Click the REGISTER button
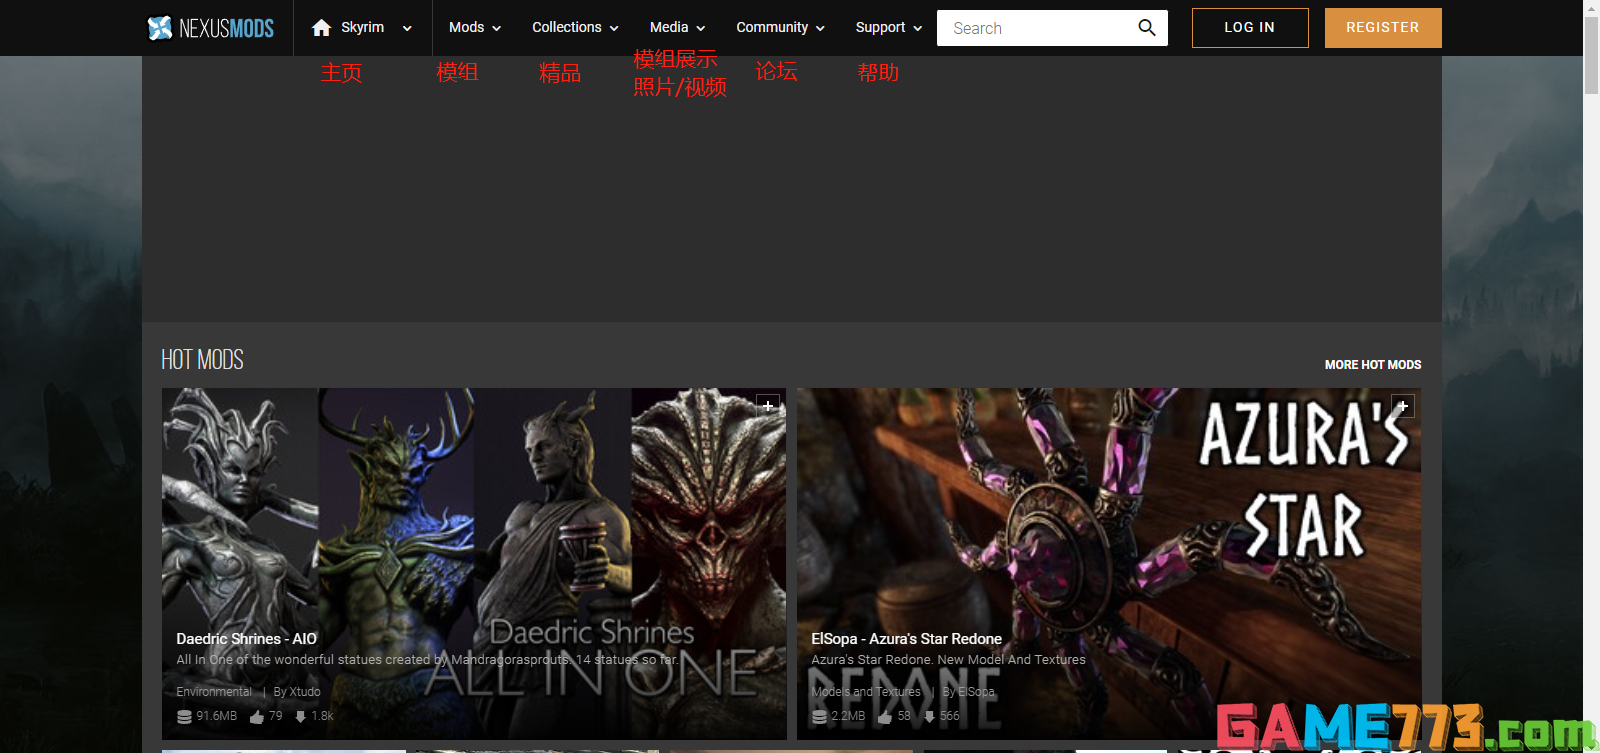The image size is (1600, 753). point(1383,28)
